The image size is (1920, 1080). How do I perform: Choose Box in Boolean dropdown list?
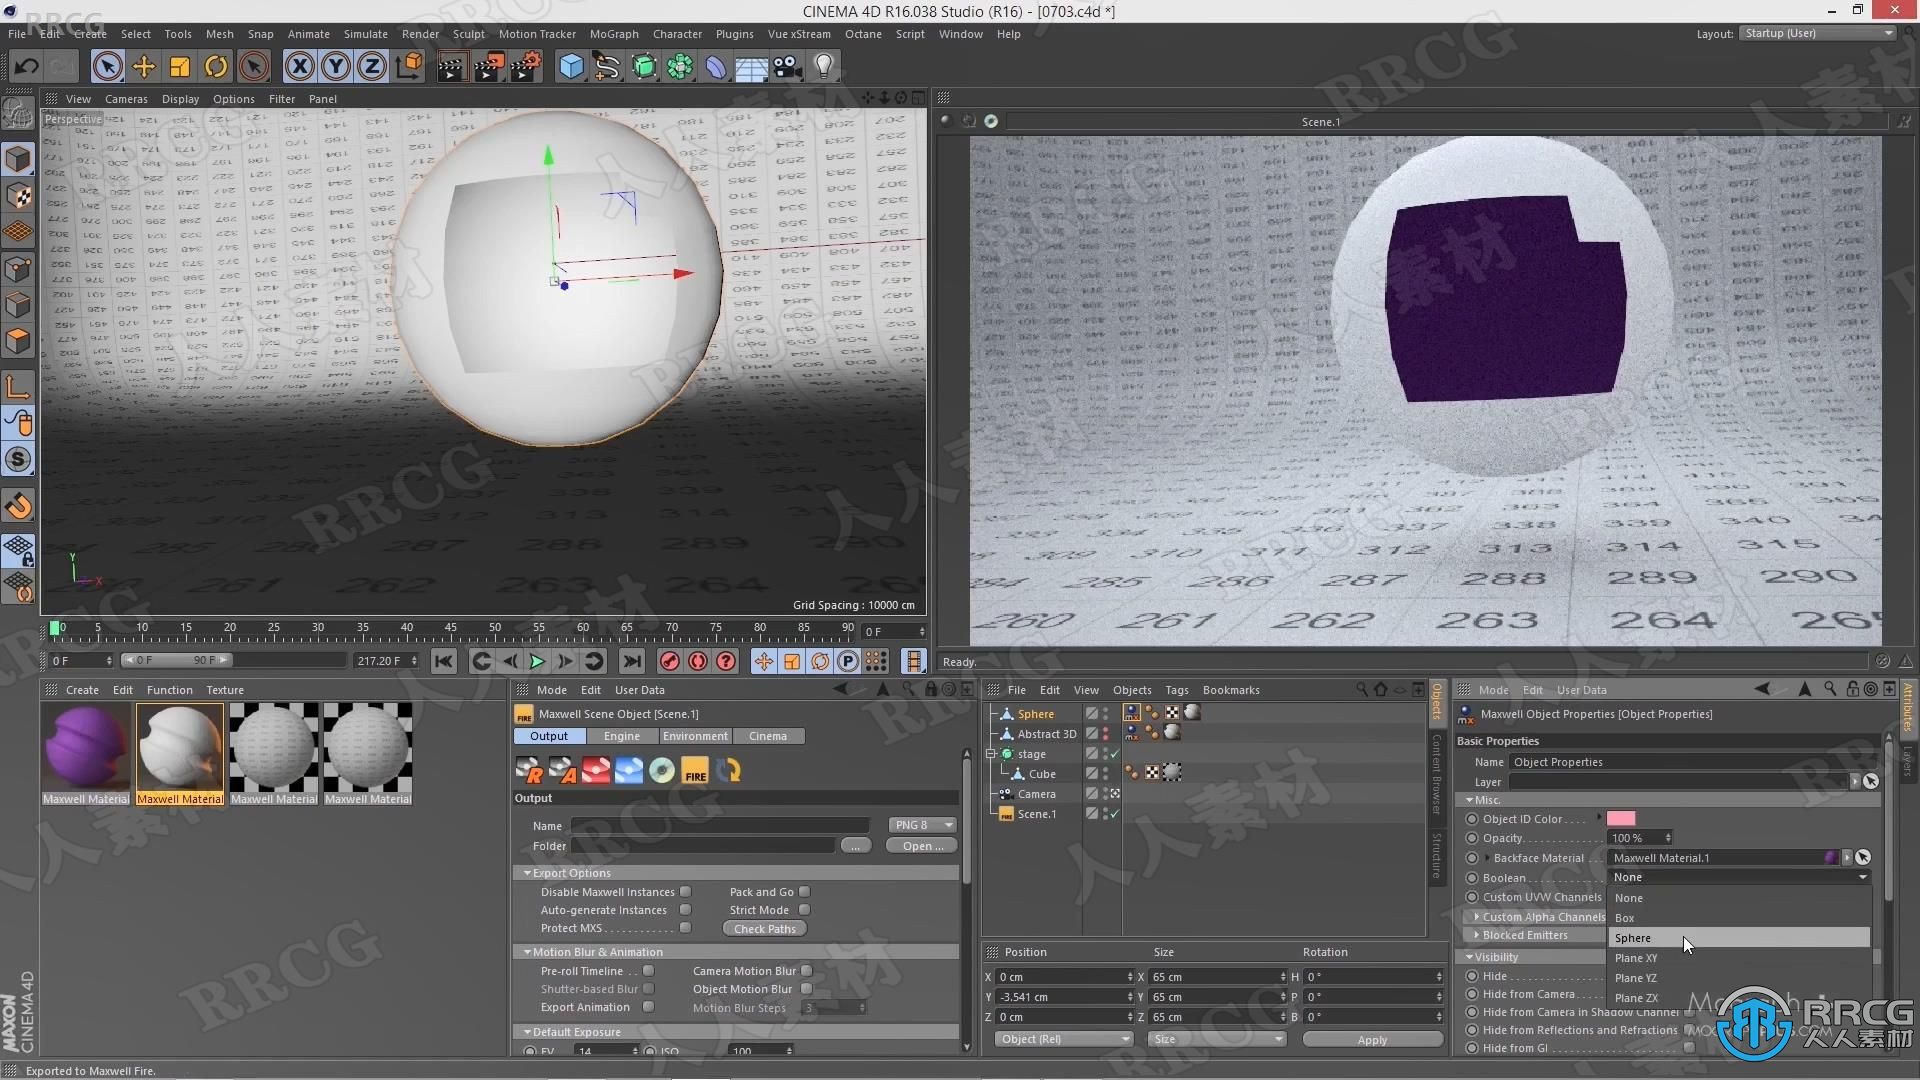coord(1739,918)
